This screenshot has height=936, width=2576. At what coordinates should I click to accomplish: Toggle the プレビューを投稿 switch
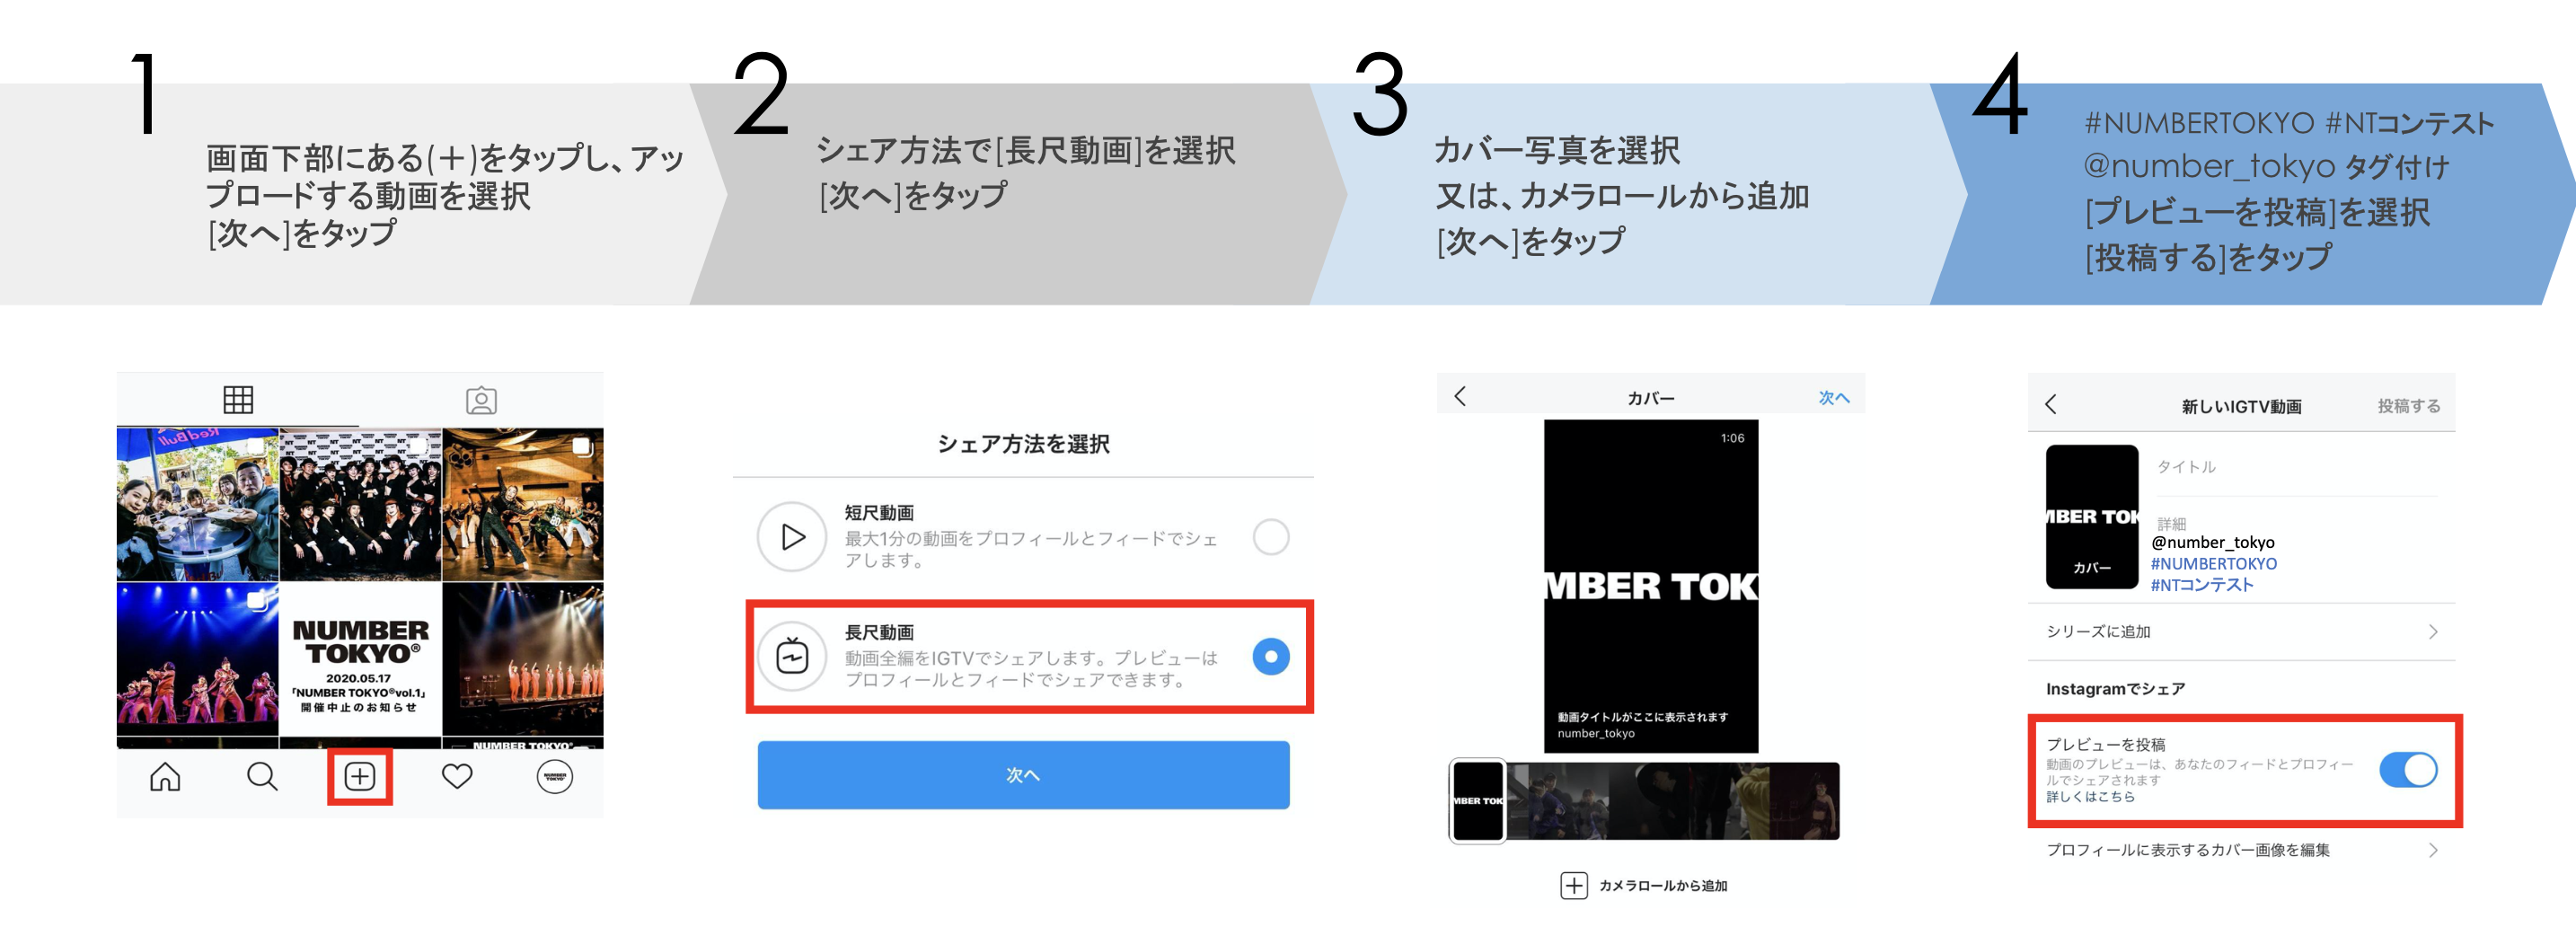tap(2408, 770)
